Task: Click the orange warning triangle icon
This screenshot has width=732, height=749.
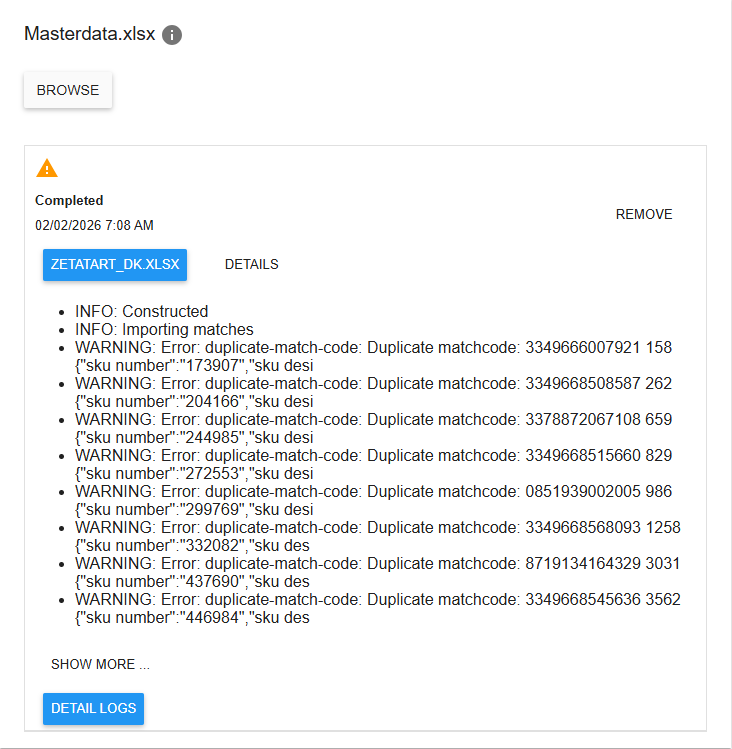Action: tap(47, 168)
